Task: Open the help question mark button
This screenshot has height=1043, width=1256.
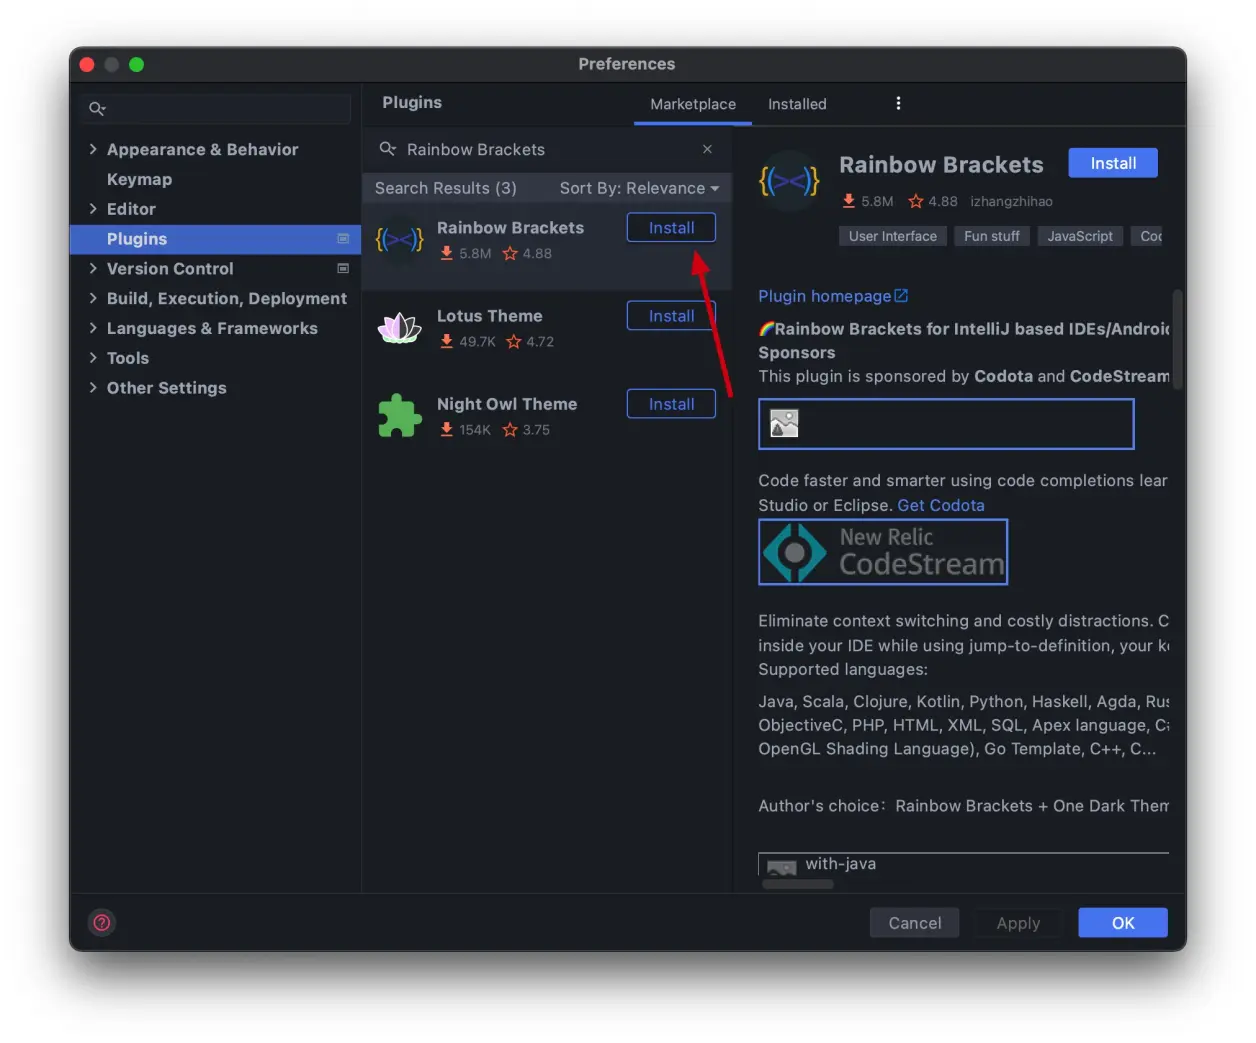Action: click(102, 922)
